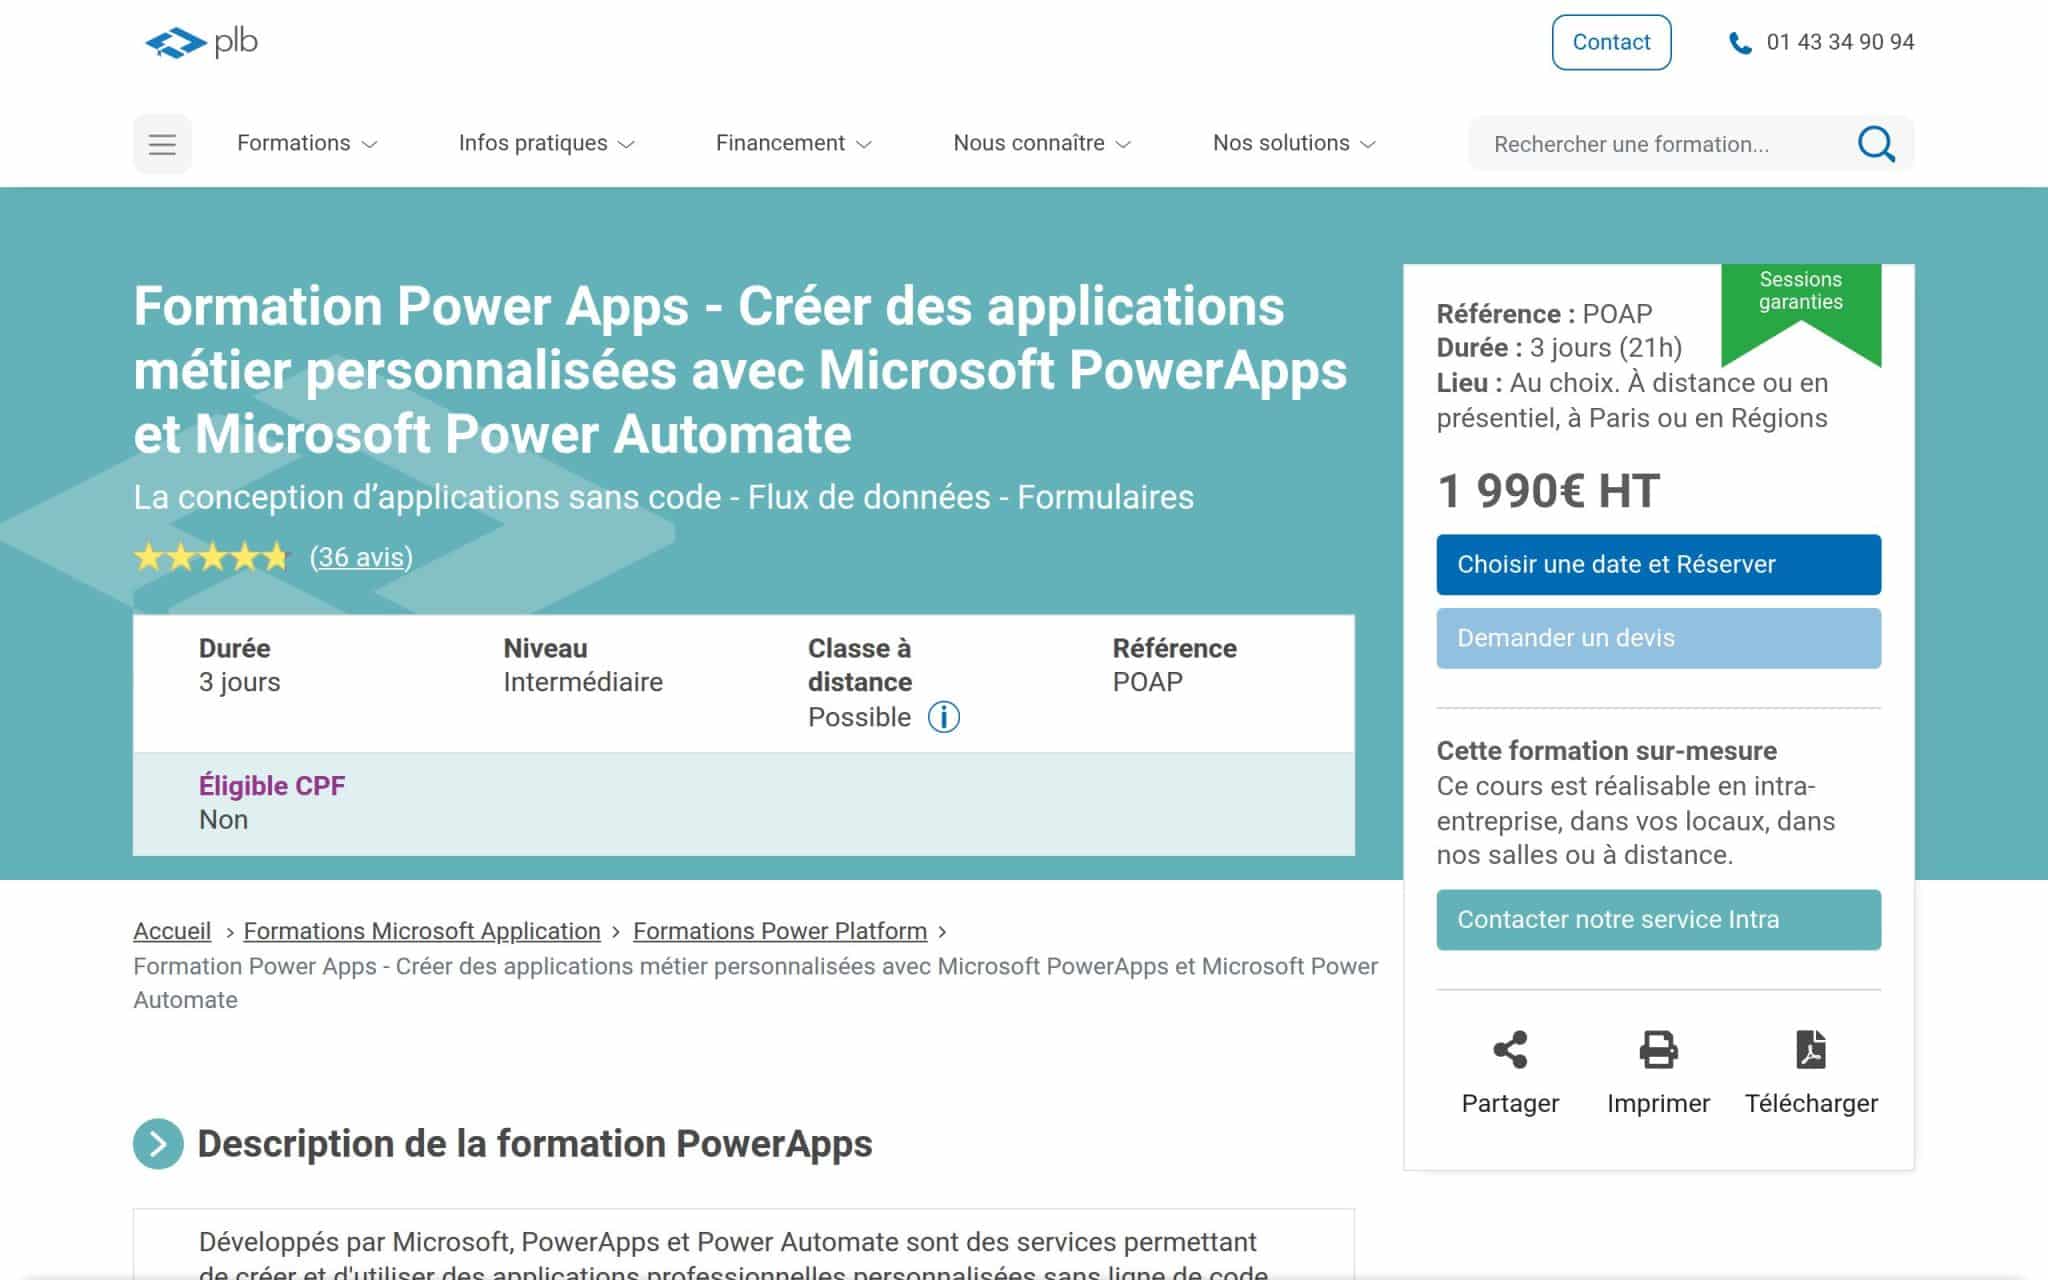
Task: Expand the Formations menu
Action: point(307,143)
